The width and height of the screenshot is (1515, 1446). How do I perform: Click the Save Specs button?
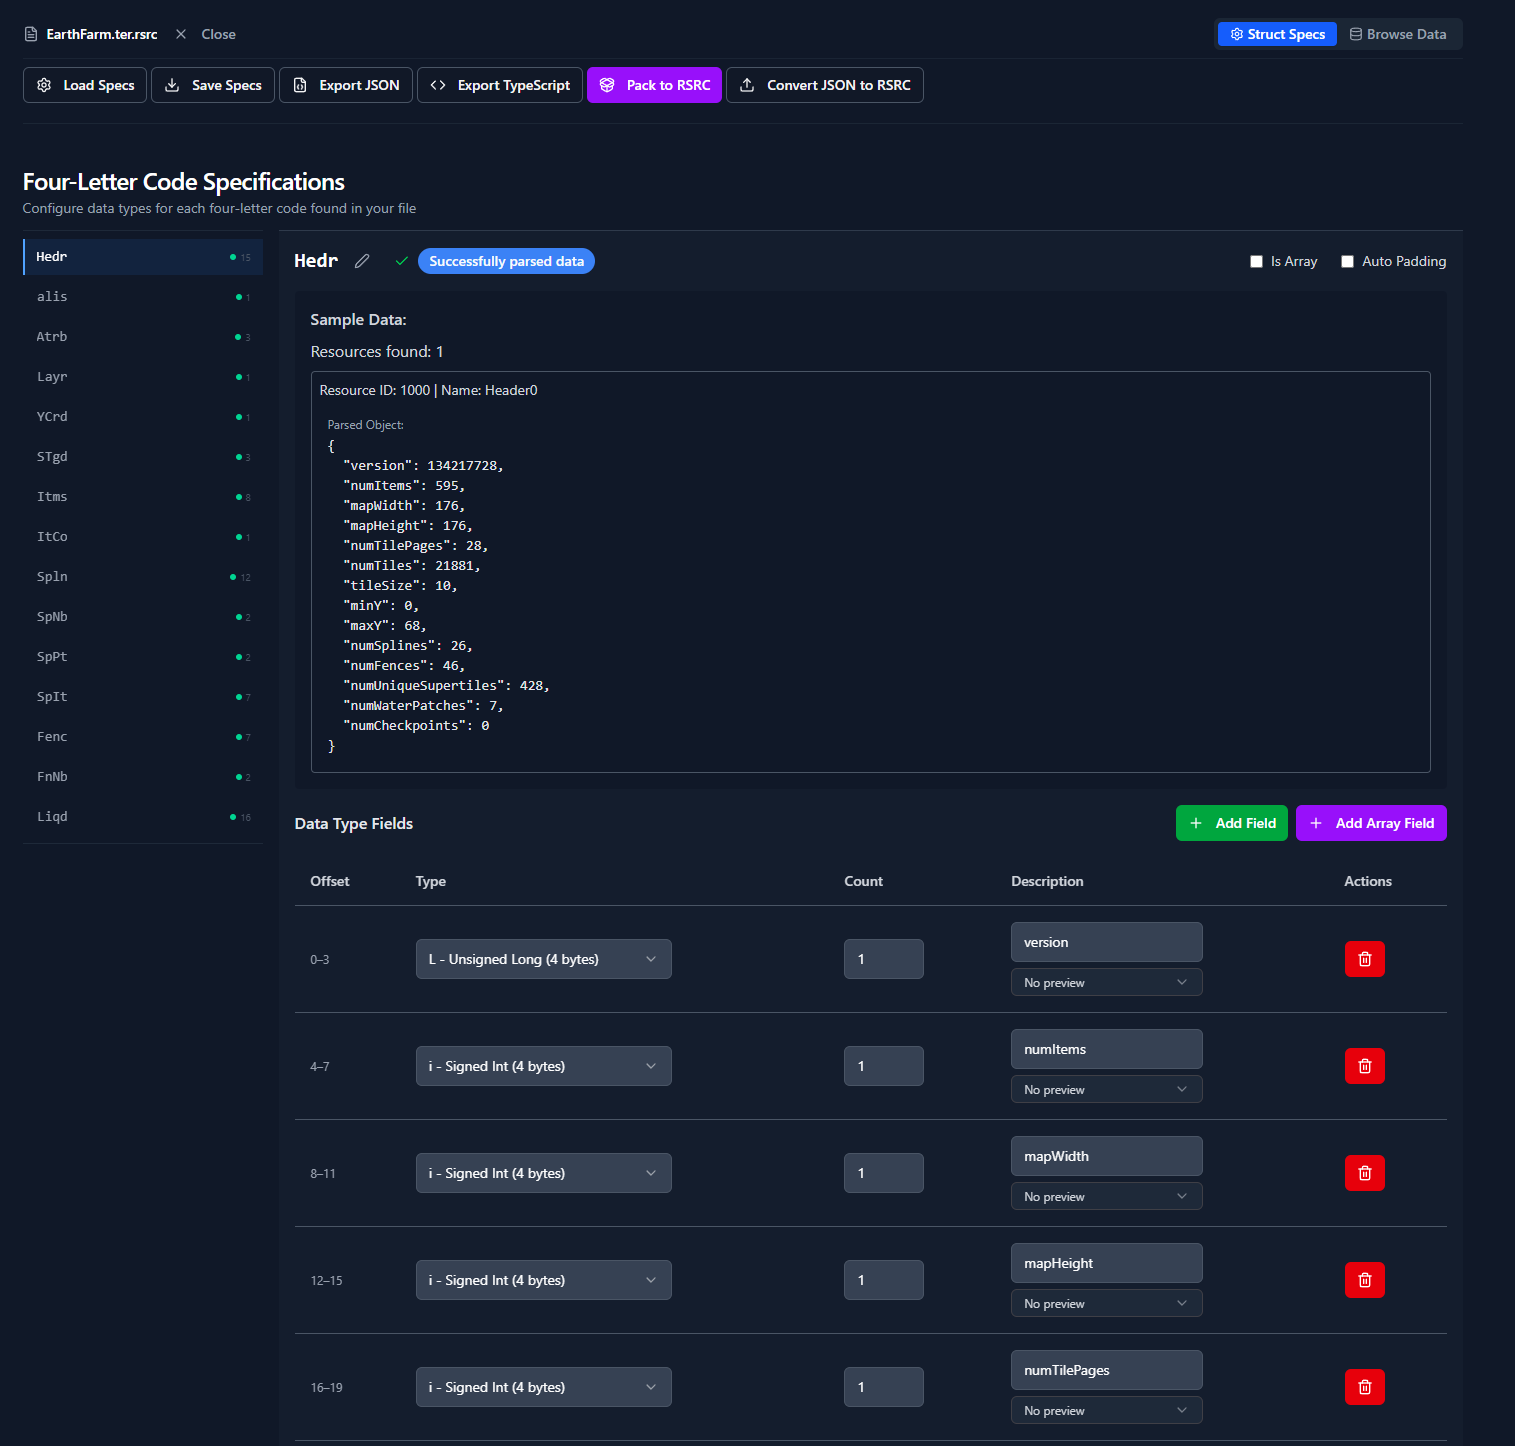[x=213, y=85]
